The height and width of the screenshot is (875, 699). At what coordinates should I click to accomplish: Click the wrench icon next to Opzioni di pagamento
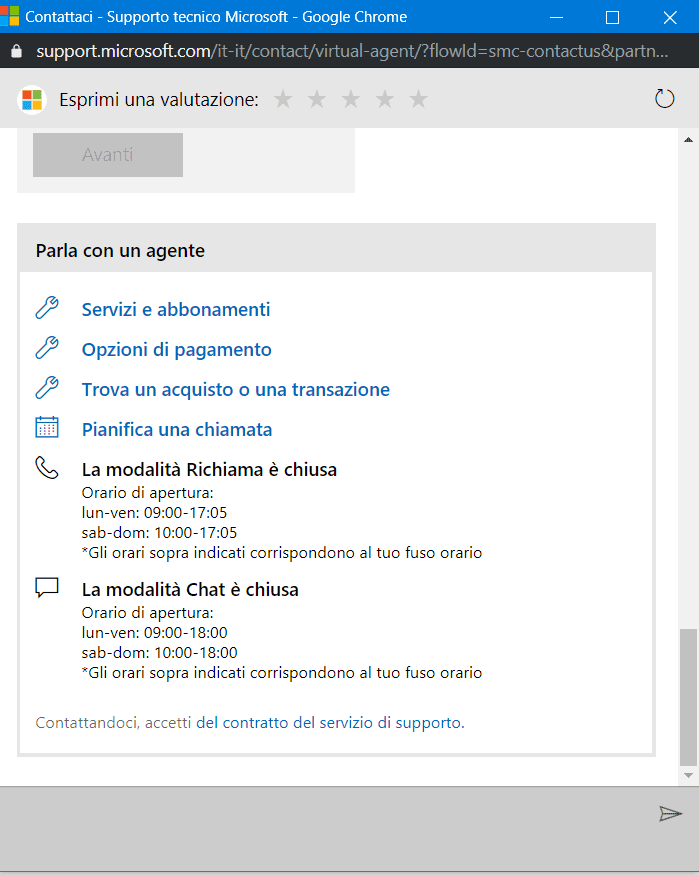[x=47, y=348]
